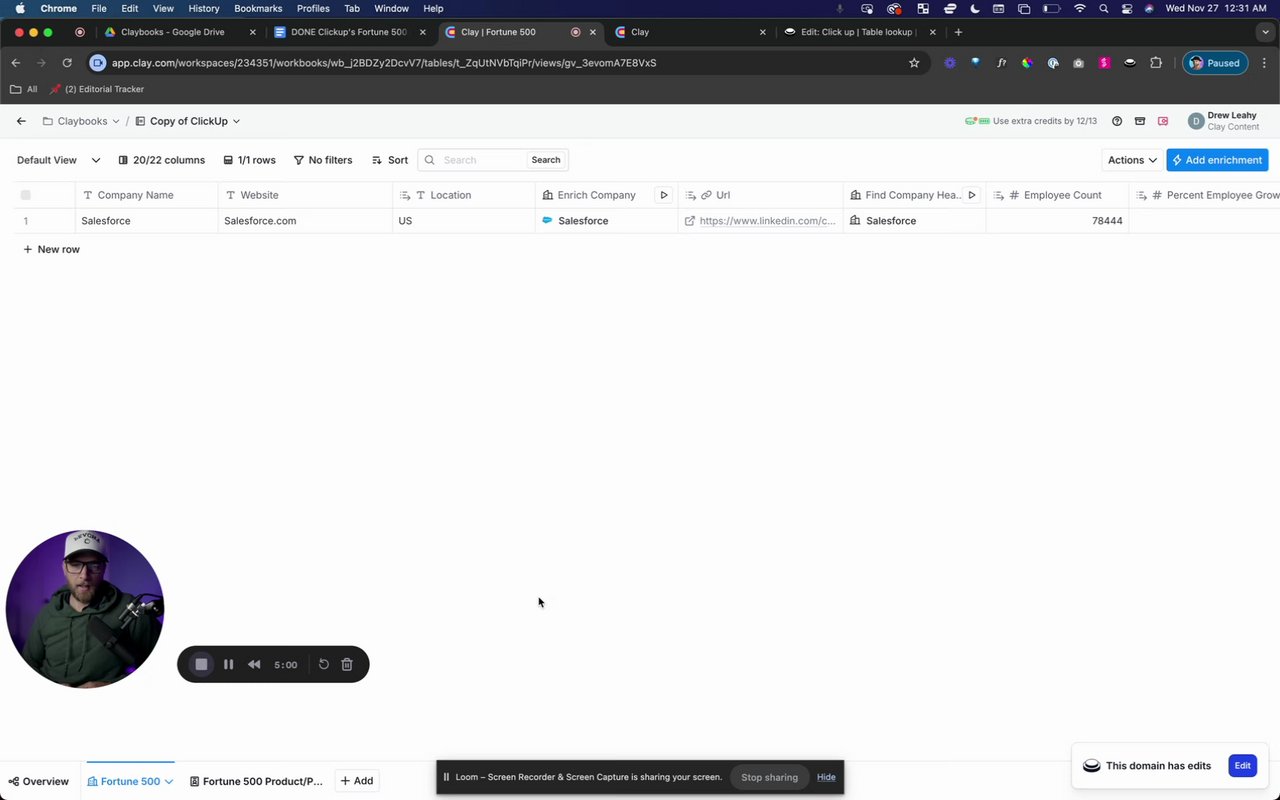This screenshot has height=800, width=1280.
Task: Run the Find Company Headcount play icon
Action: click(971, 195)
